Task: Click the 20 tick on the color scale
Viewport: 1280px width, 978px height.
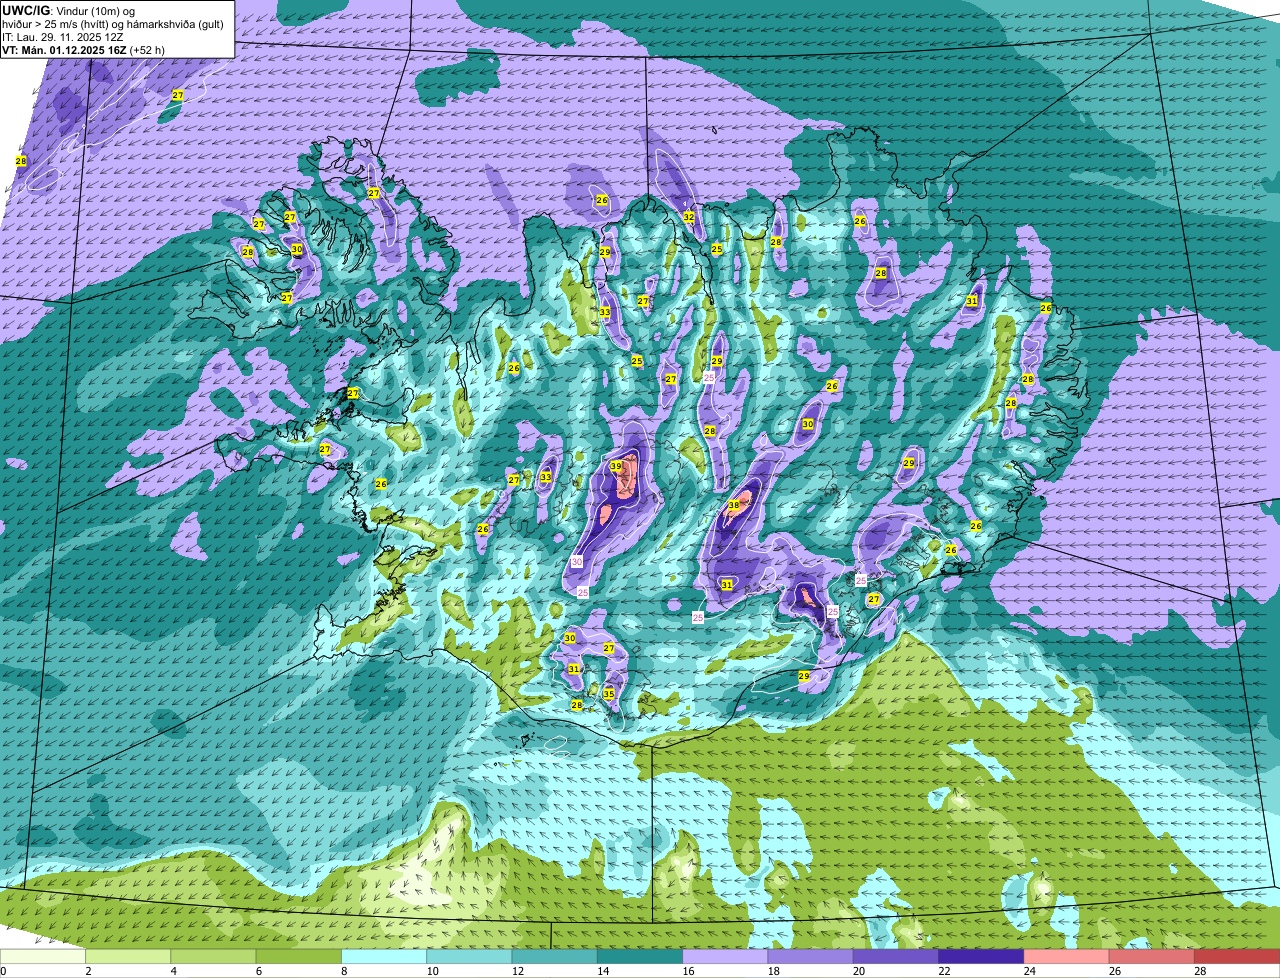Action: (859, 971)
